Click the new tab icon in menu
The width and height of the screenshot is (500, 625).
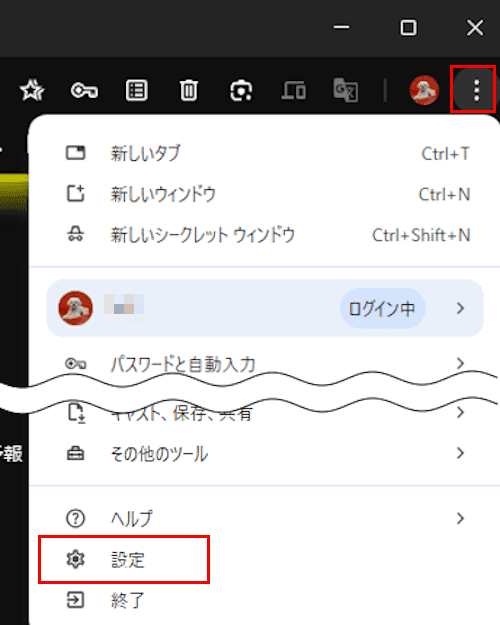pyautogui.click(x=75, y=153)
